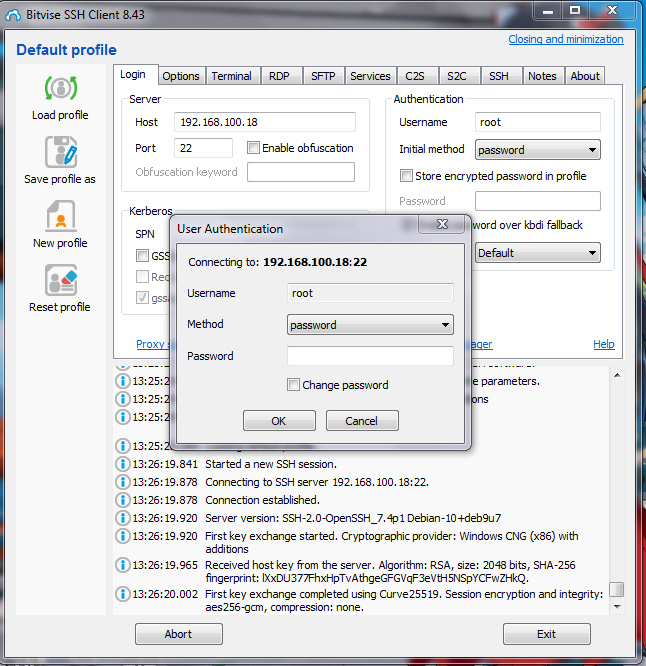Open the SFTP tab

(323, 76)
